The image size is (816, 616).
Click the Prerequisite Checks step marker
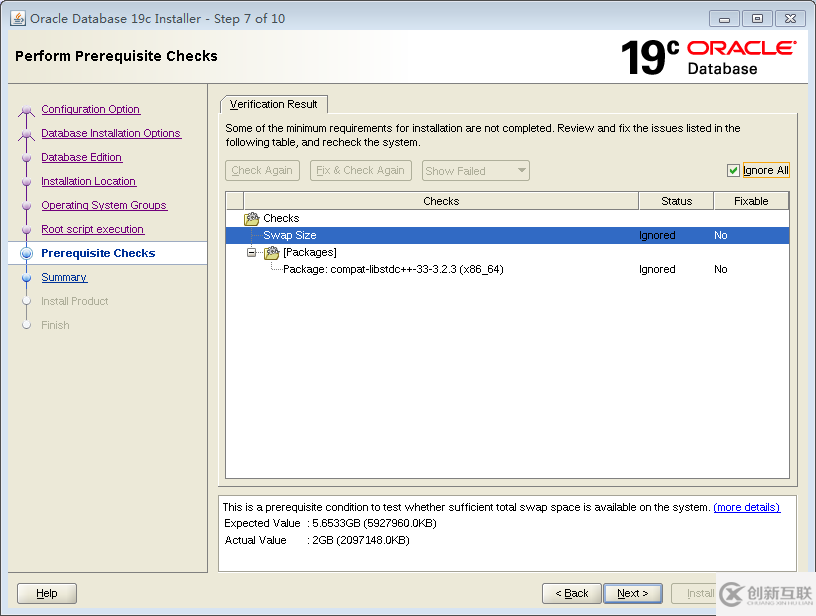(27, 253)
